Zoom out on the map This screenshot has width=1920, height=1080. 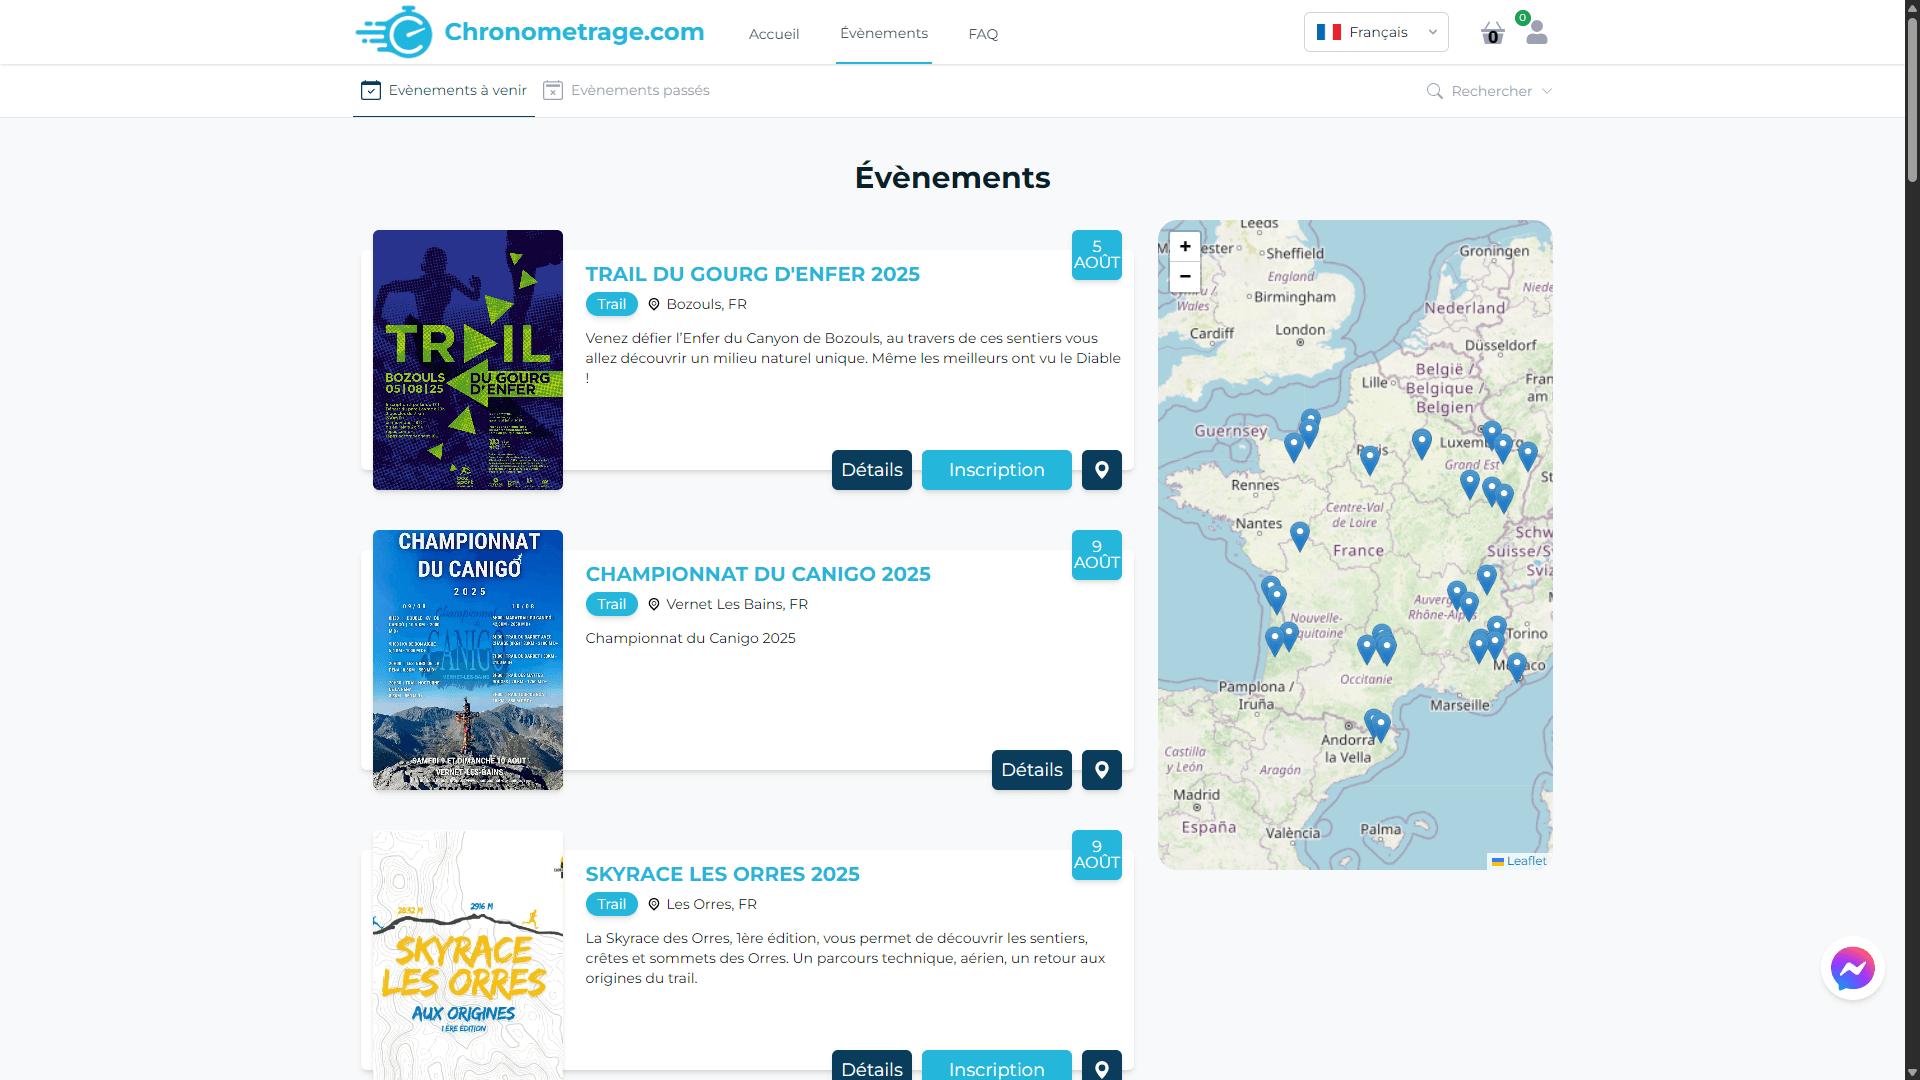coord(1185,276)
